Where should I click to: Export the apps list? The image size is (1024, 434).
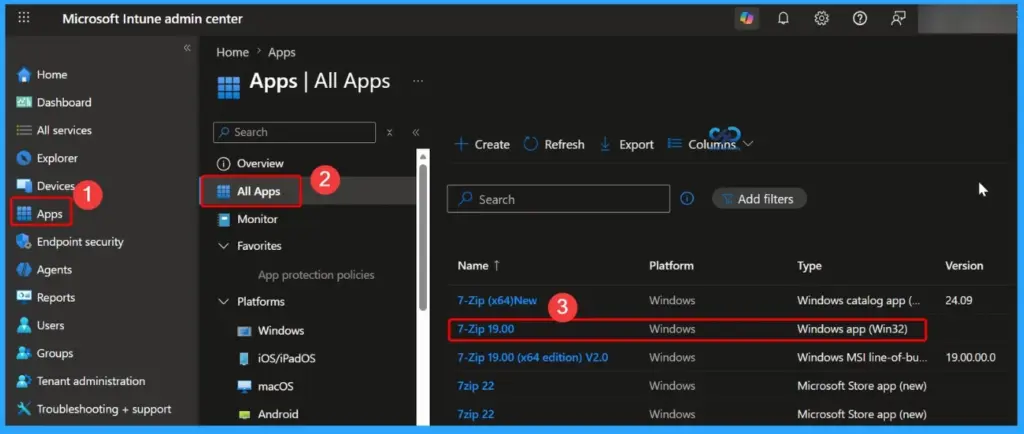click(626, 144)
